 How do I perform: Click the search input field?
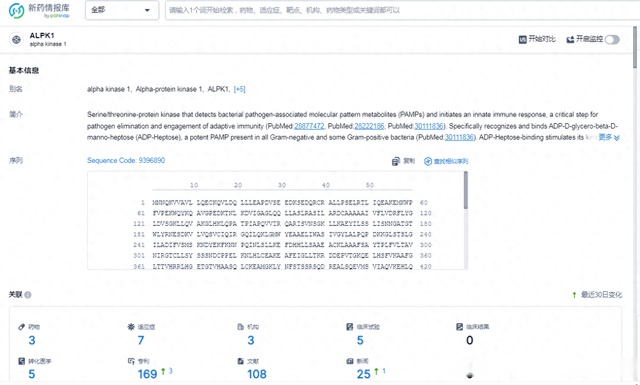402,10
